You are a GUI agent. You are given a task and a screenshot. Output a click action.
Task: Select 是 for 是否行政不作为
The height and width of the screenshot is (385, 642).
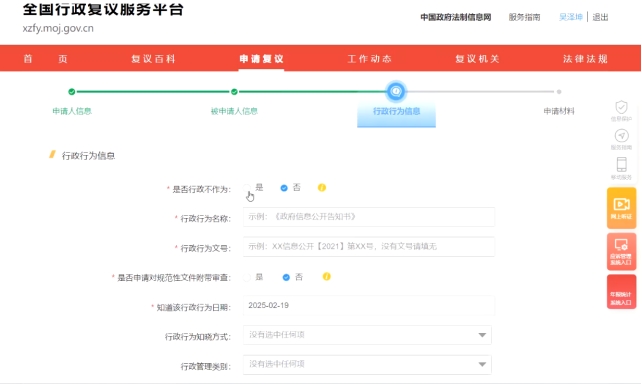click(x=246, y=188)
